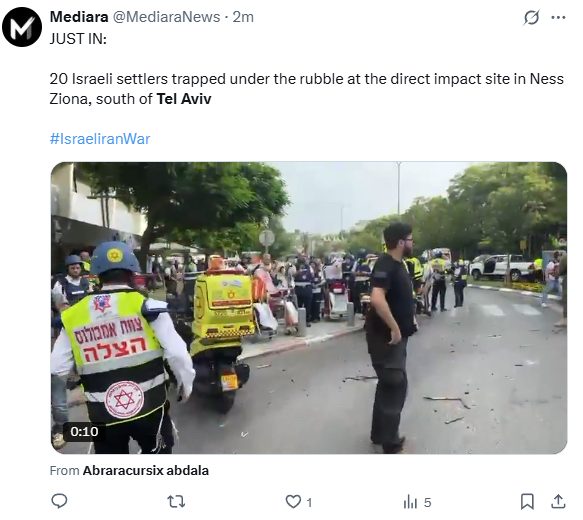
Task: Click the reply speech bubble icon
Action: (x=59, y=502)
